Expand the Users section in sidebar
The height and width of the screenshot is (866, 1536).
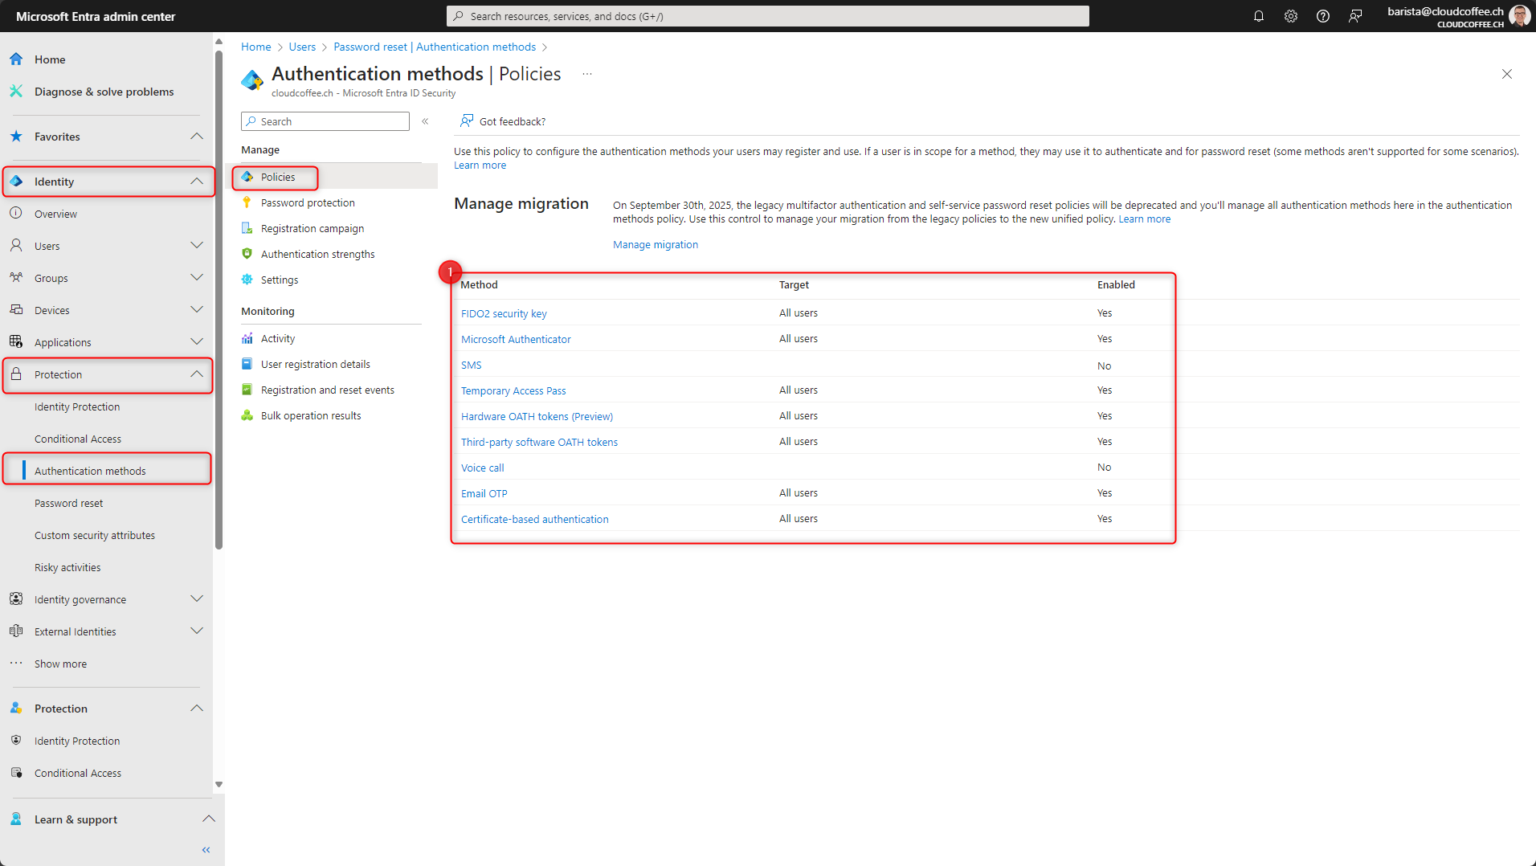point(196,245)
